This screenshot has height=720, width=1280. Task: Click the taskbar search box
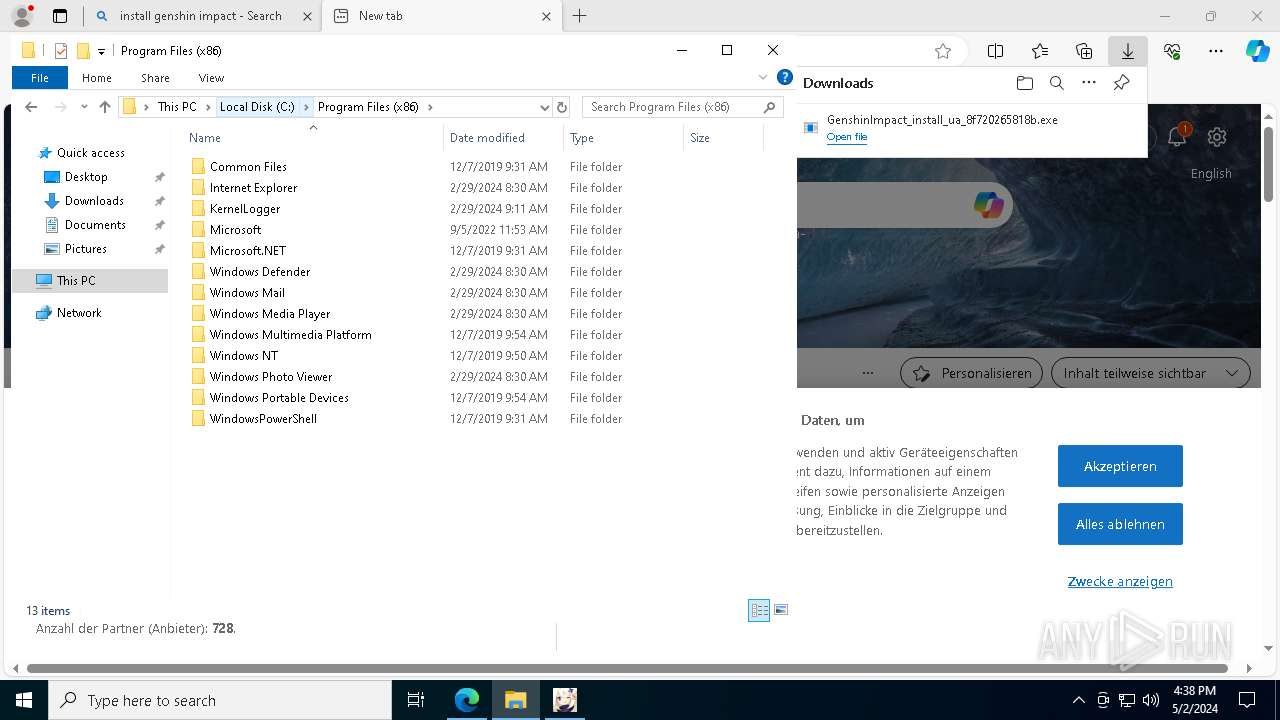click(x=220, y=700)
